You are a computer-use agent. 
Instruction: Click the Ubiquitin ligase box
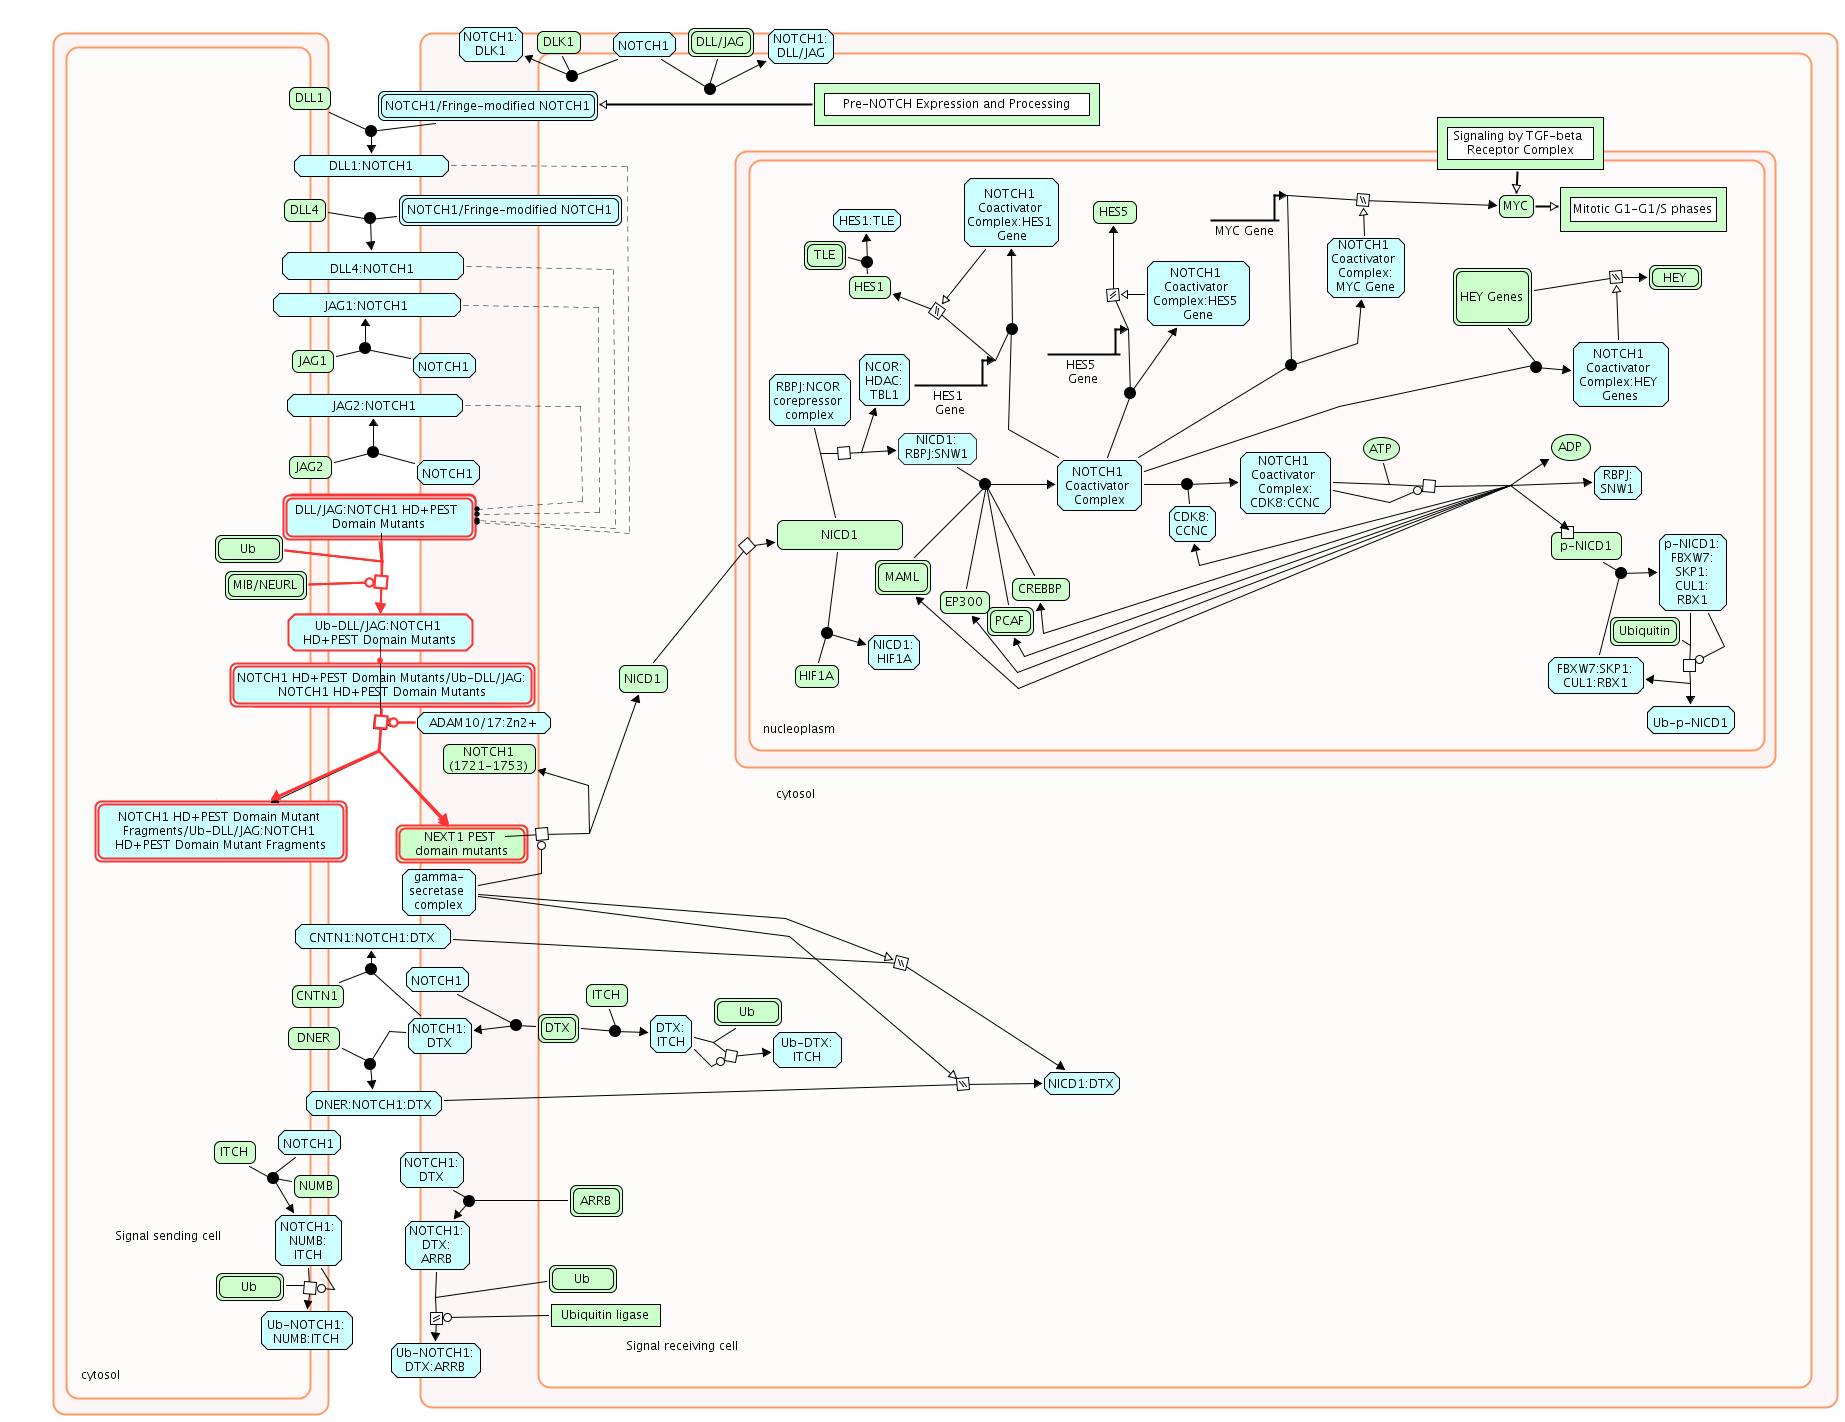pyautogui.click(x=605, y=1315)
